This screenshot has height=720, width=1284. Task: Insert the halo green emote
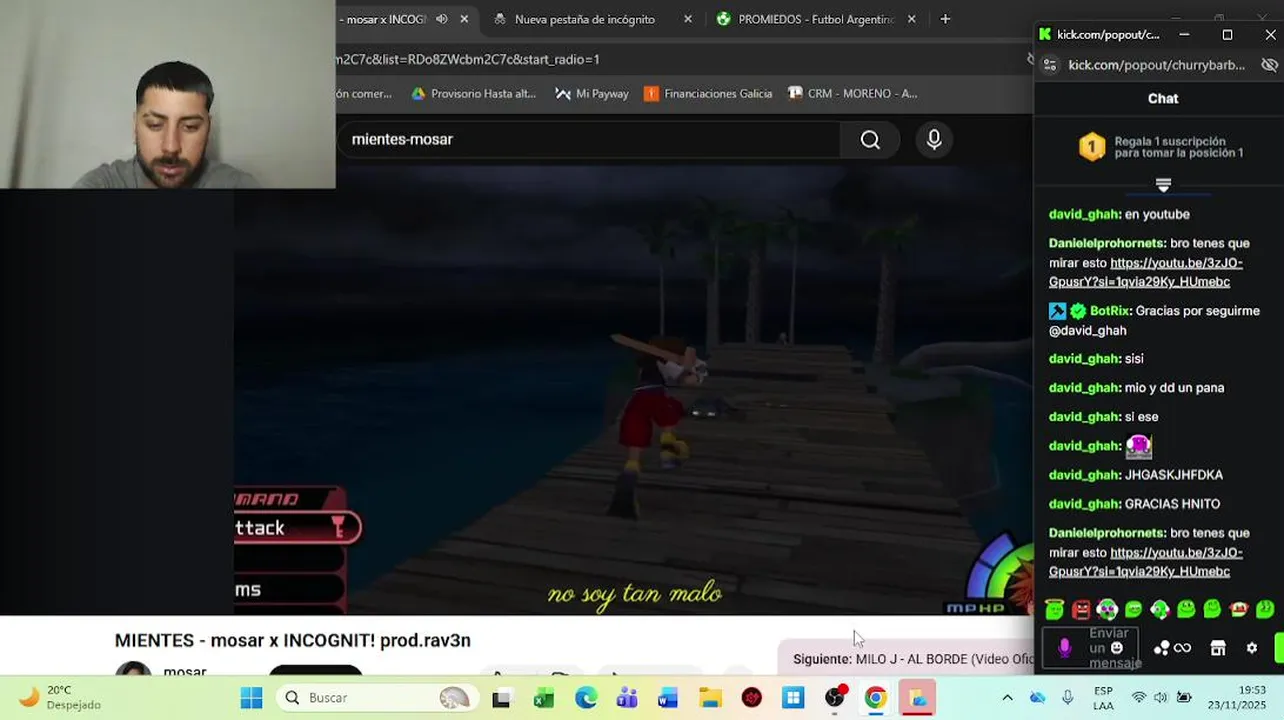[x=1054, y=609]
